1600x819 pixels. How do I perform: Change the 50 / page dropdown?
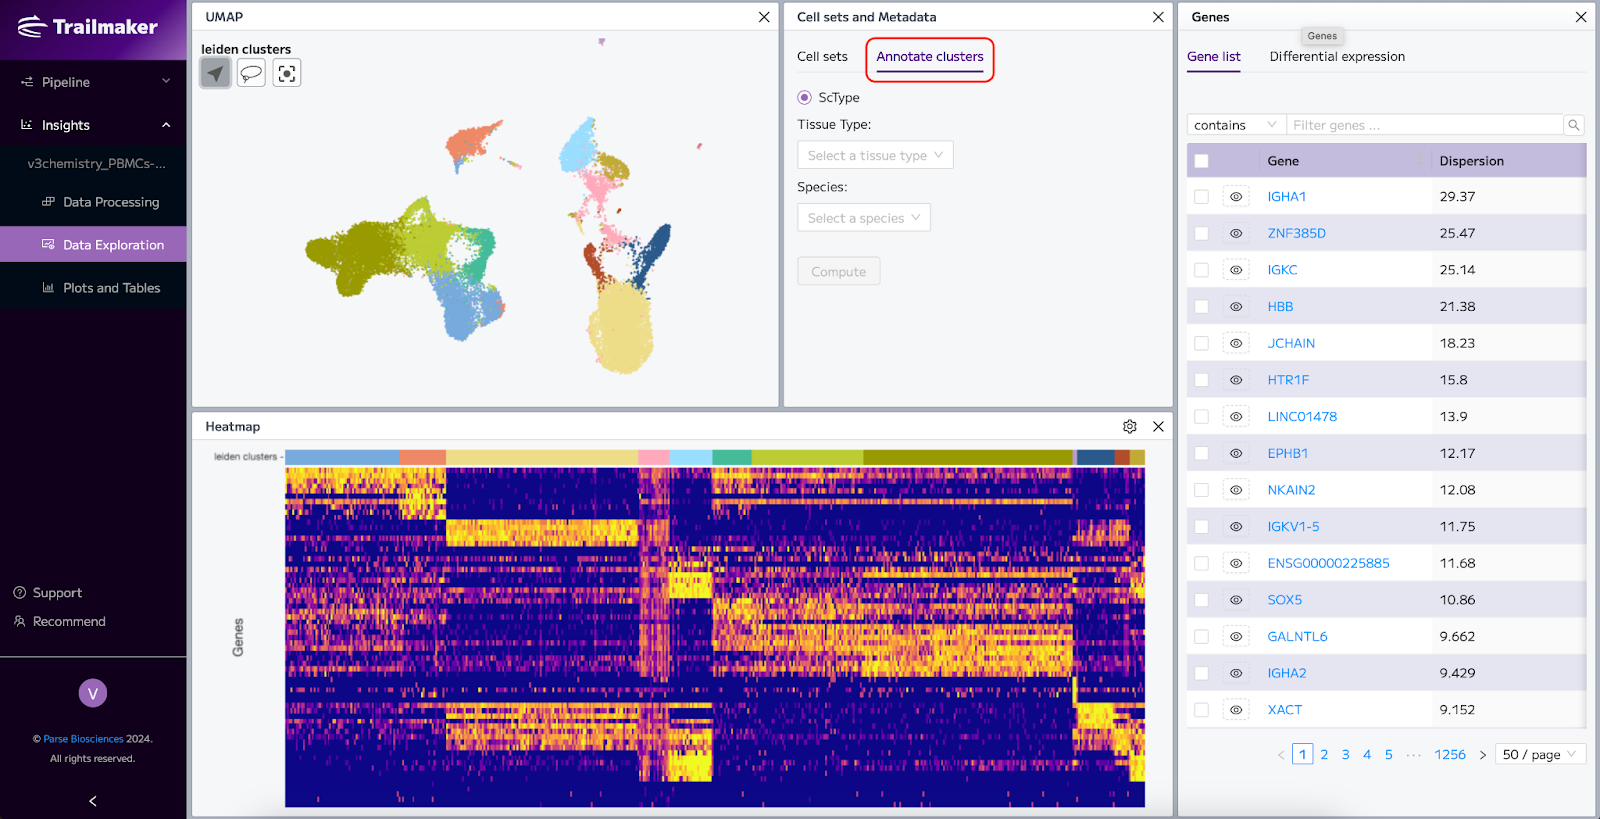tap(1541, 755)
